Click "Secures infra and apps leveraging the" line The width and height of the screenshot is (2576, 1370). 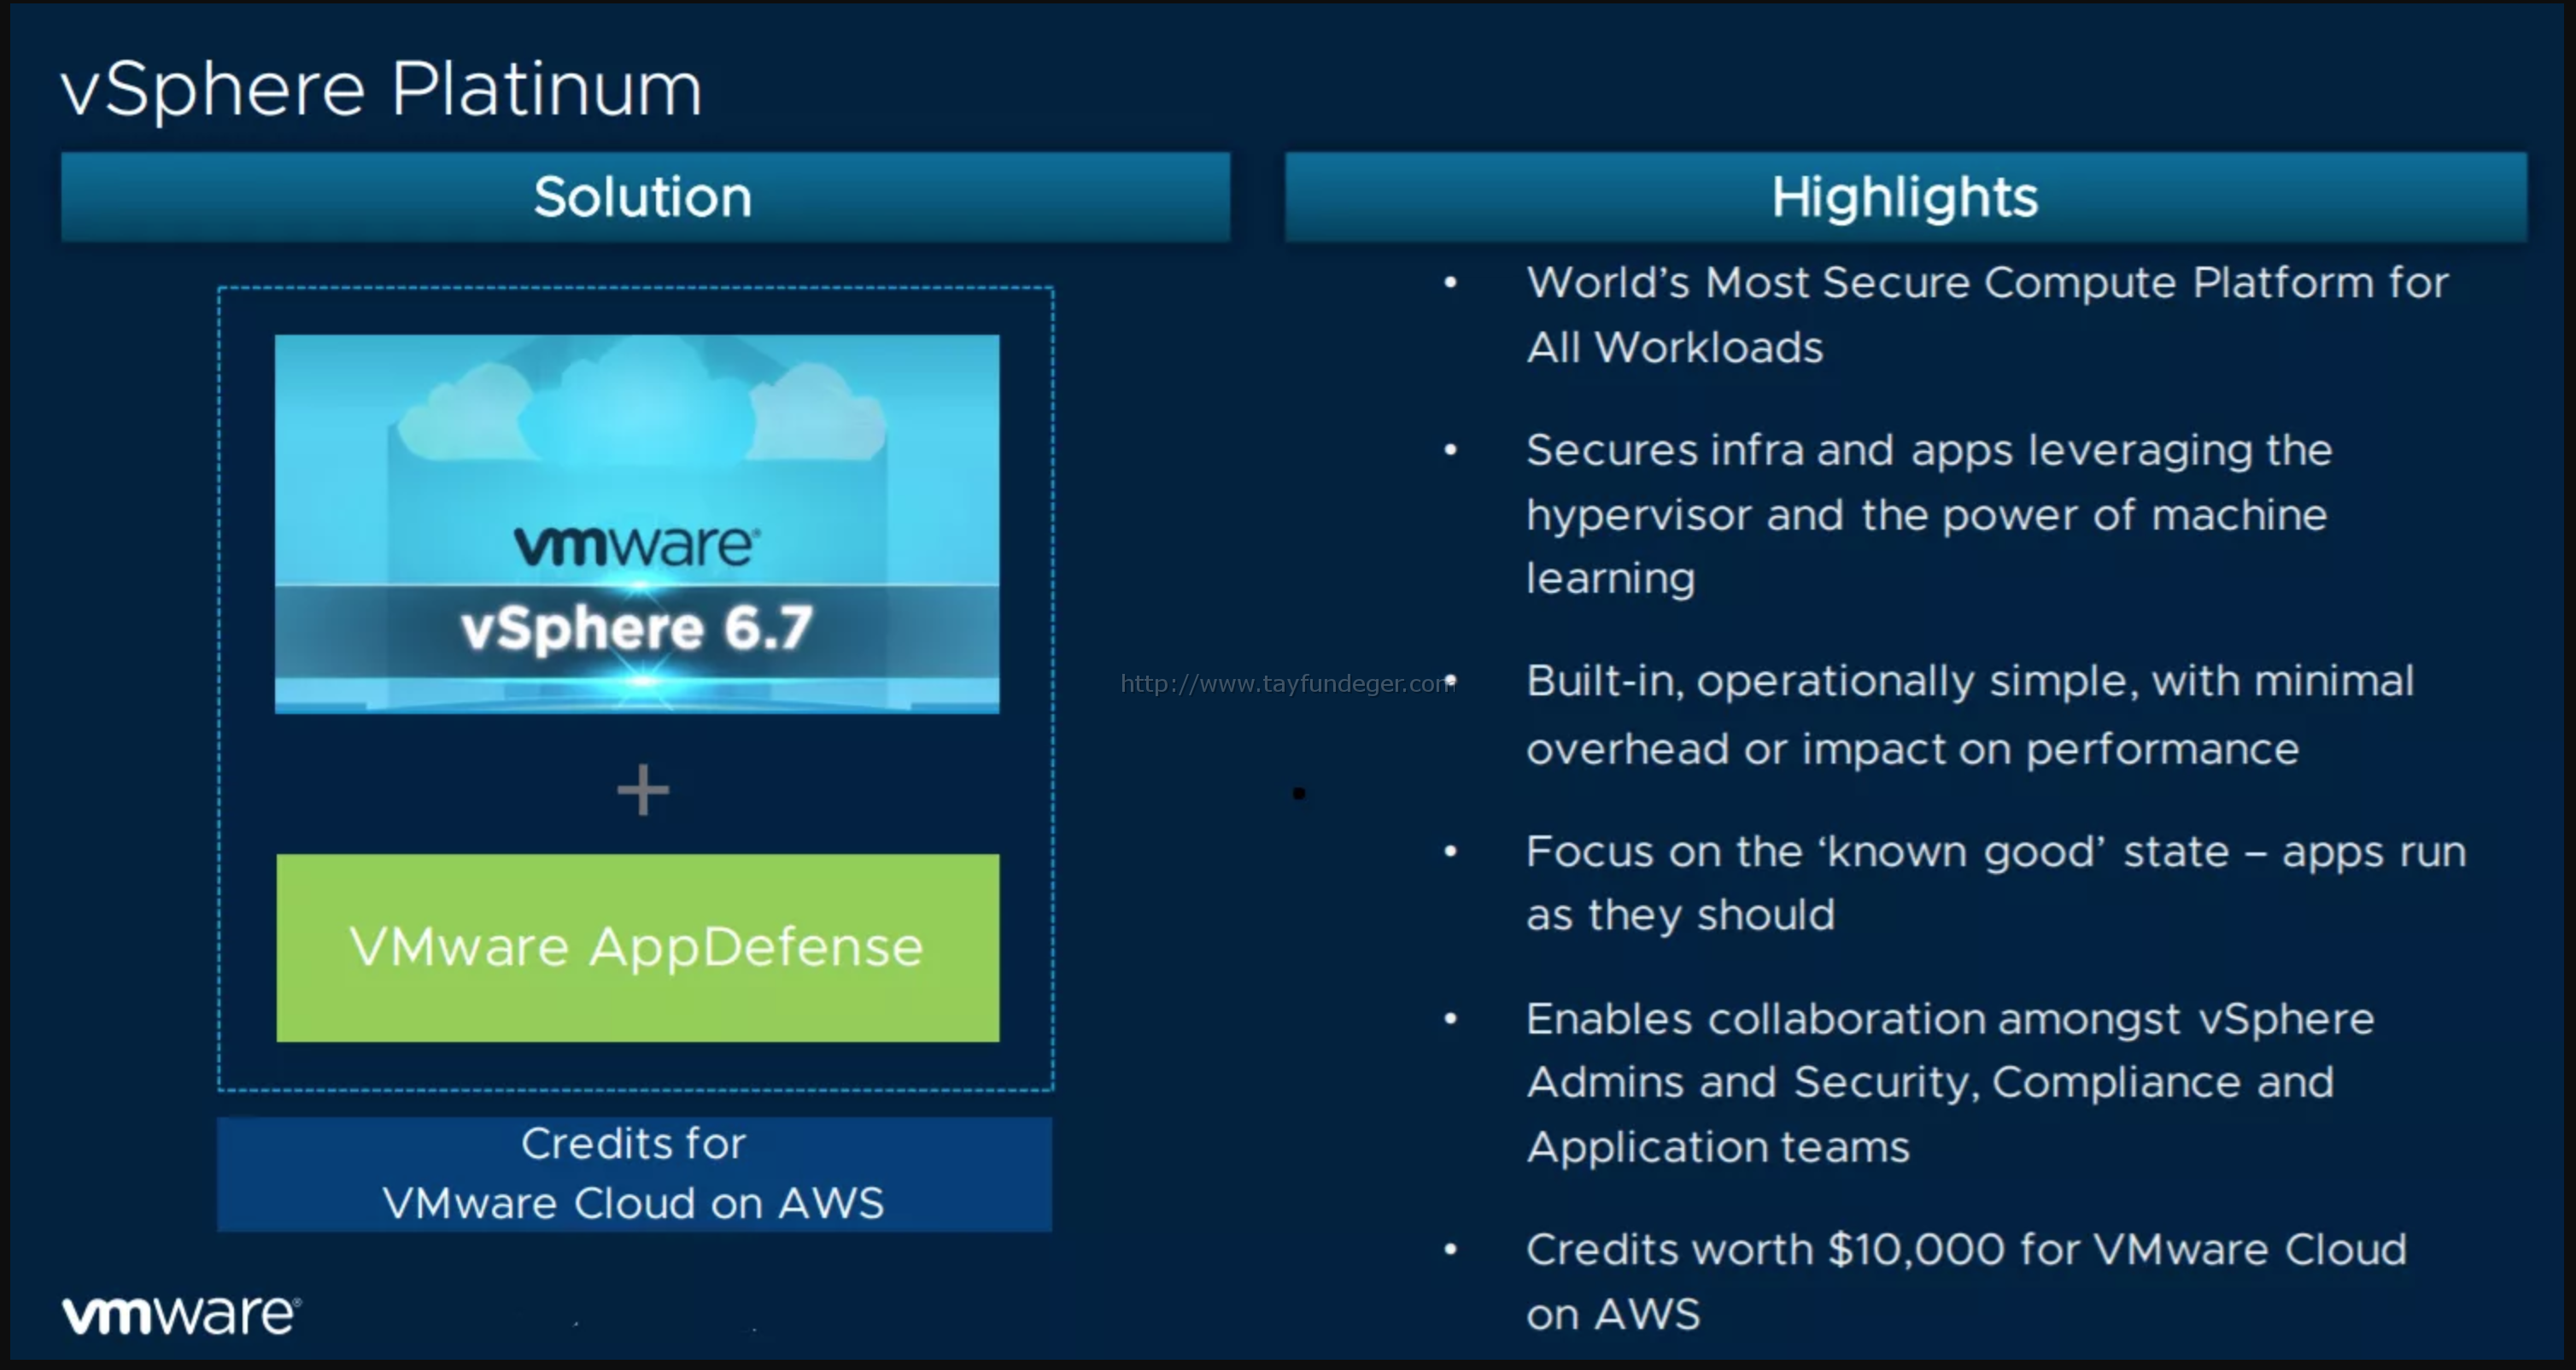[1929, 451]
